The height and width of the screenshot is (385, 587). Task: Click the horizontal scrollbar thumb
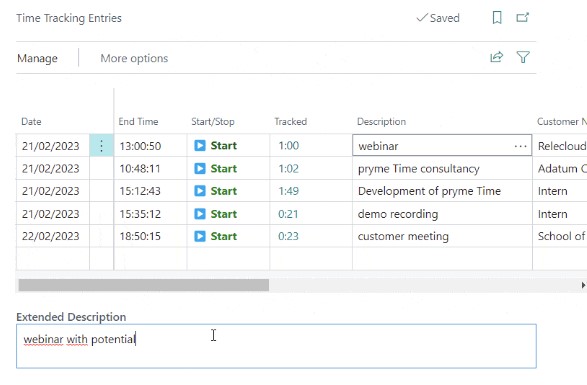(143, 285)
